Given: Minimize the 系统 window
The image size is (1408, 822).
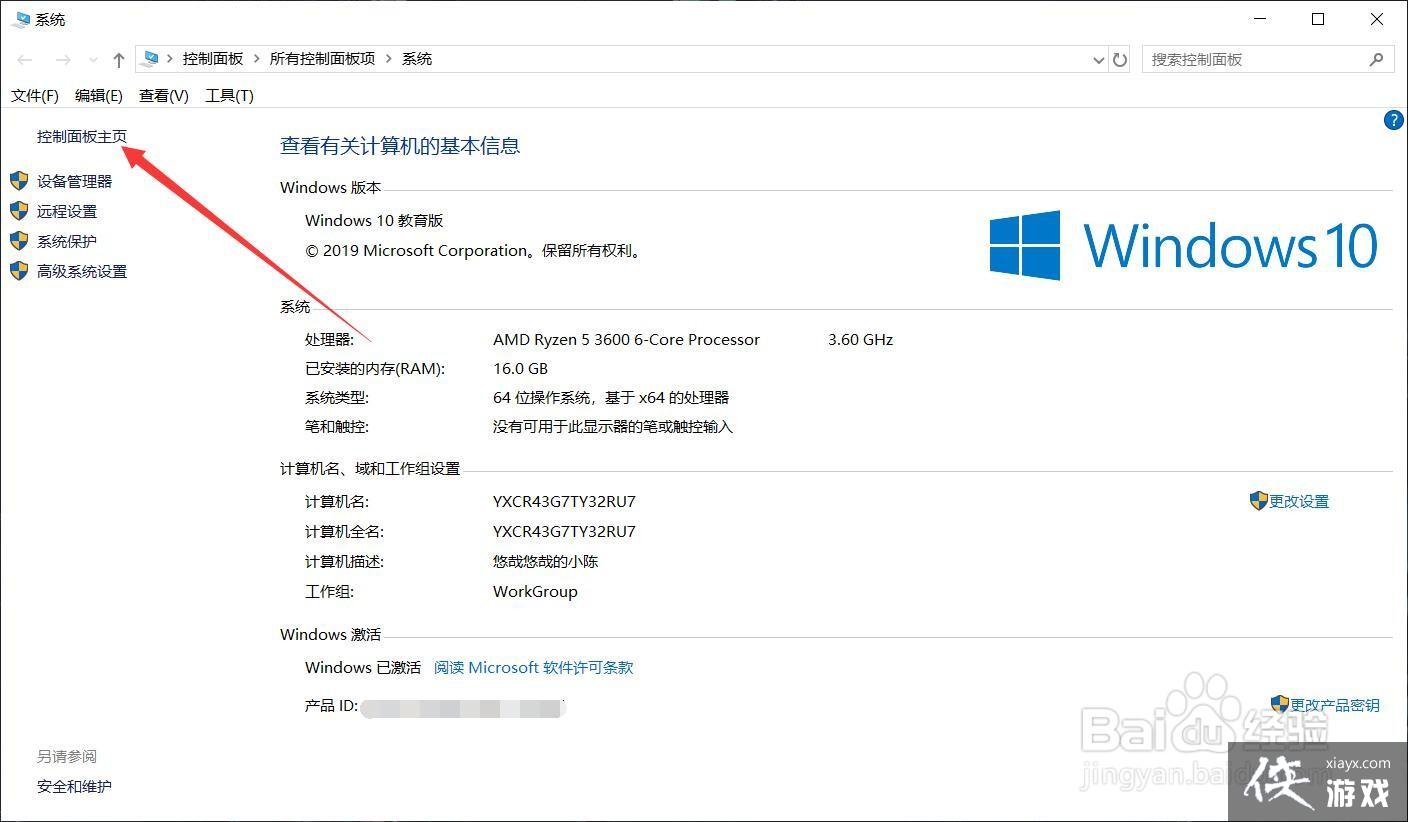Looking at the screenshot, I should tap(1261, 19).
